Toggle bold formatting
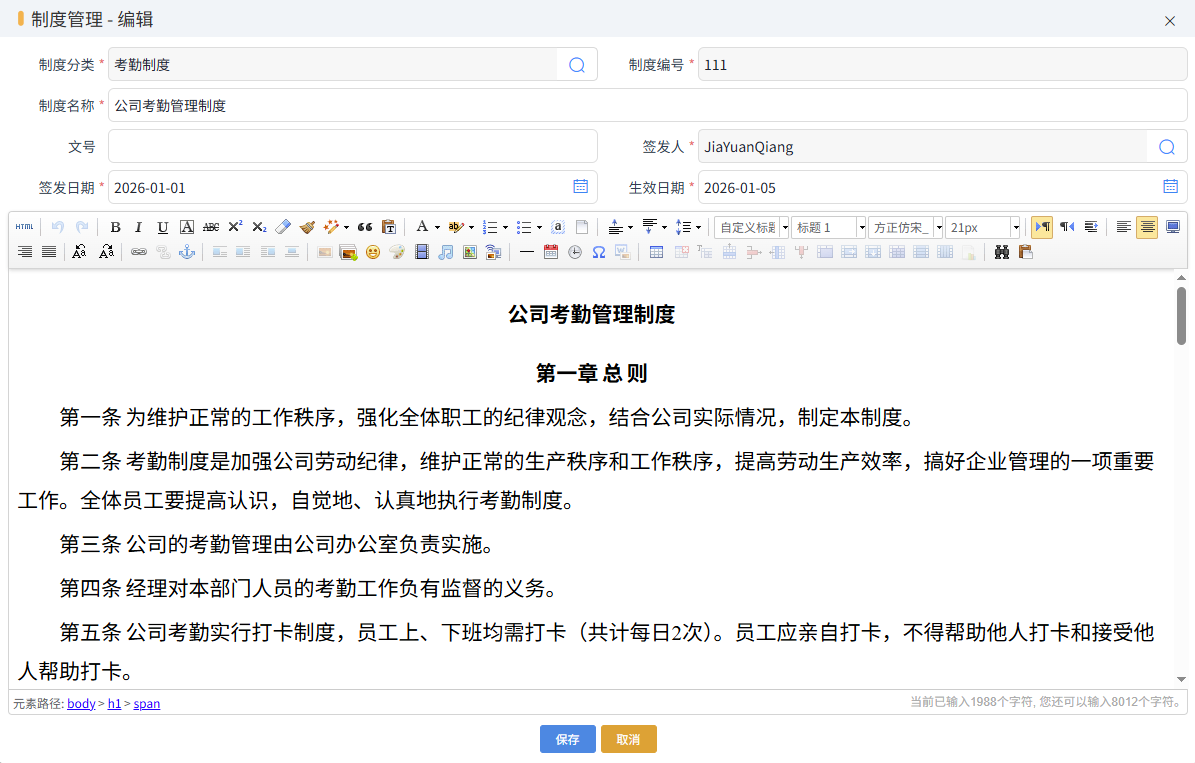Viewport: 1195px width, 763px height. pos(115,227)
